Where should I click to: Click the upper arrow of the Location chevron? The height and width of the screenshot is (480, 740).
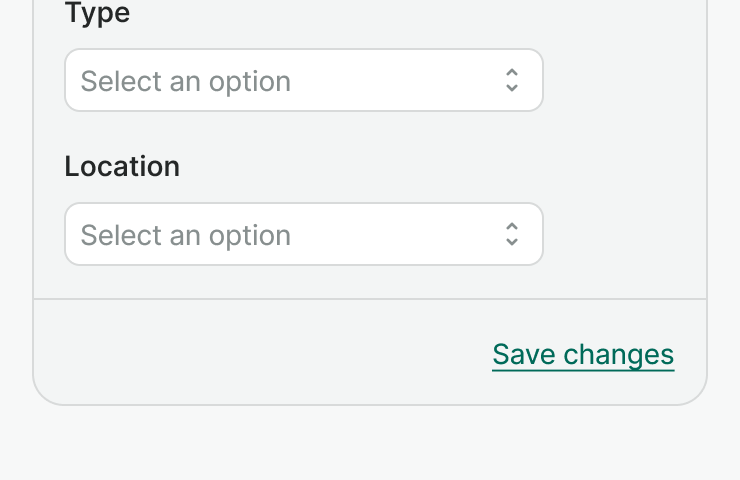coord(512,227)
